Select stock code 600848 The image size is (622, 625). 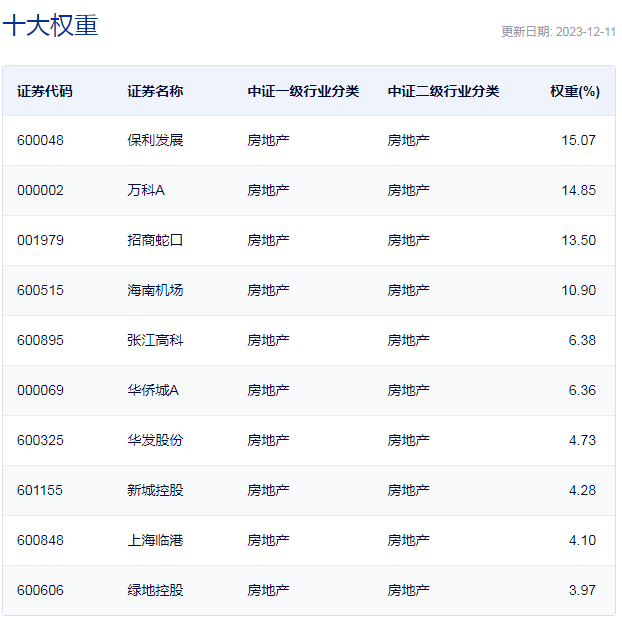pyautogui.click(x=40, y=540)
